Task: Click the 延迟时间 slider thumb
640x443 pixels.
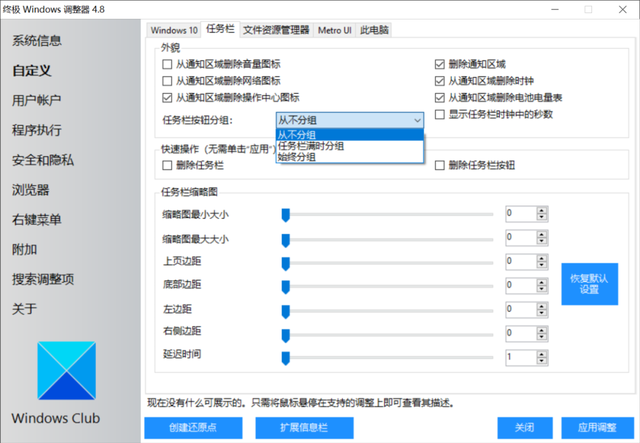Action: [x=286, y=358]
